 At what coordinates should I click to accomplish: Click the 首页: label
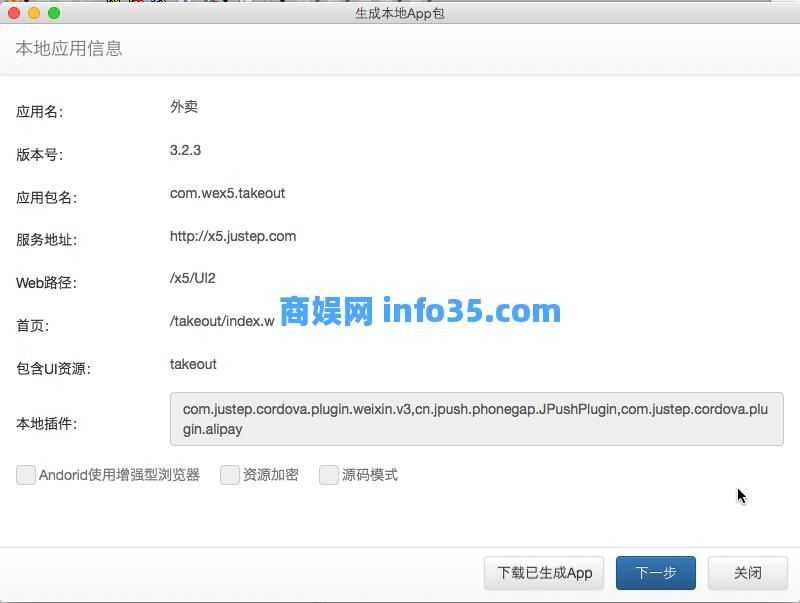click(33, 325)
